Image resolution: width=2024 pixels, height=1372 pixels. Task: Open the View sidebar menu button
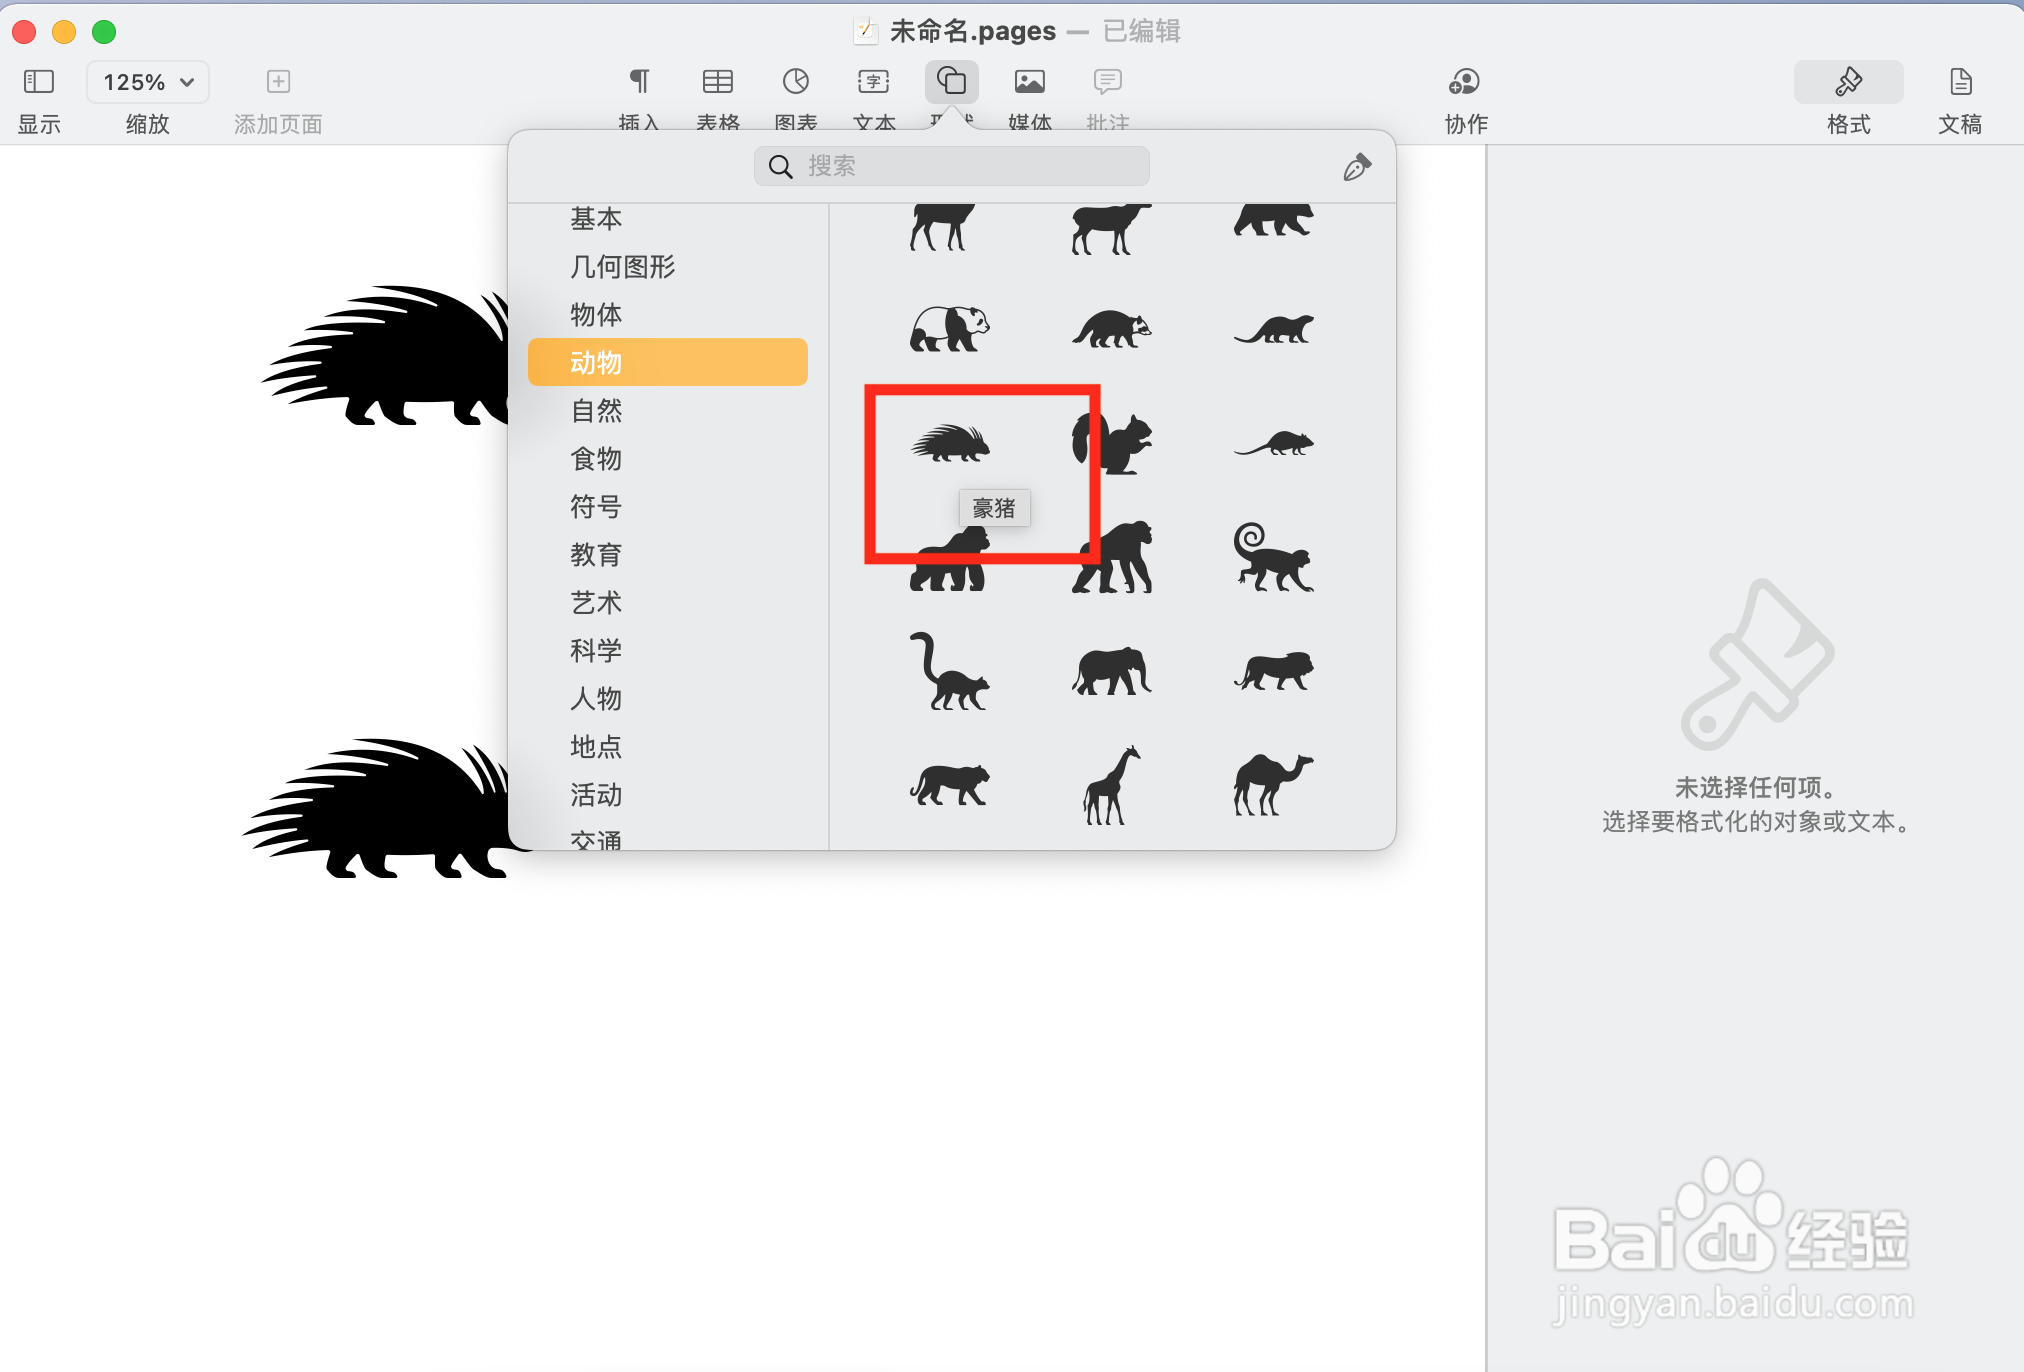(x=39, y=82)
